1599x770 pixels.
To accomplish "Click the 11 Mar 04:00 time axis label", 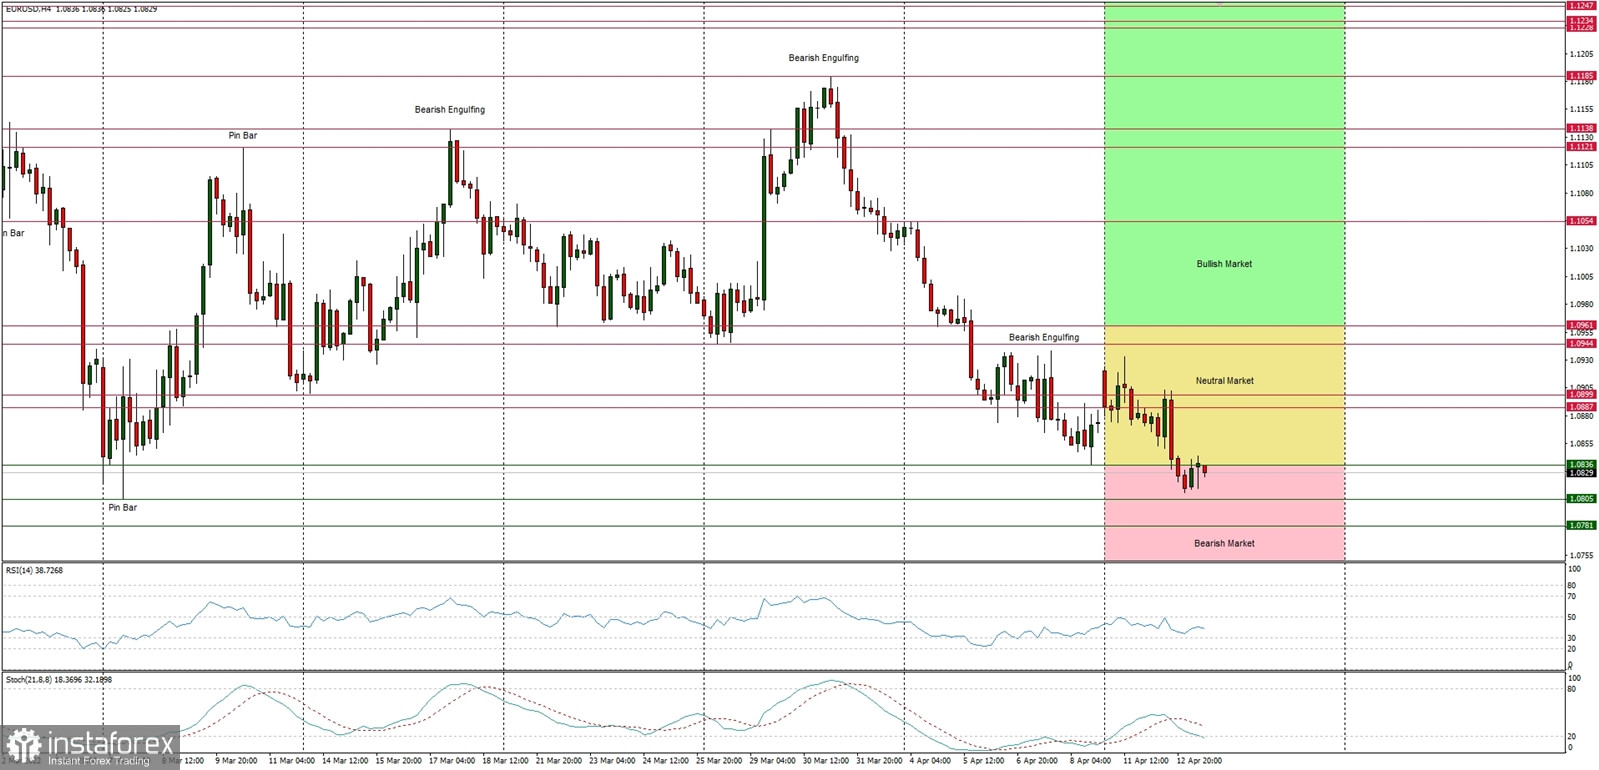I will pos(293,761).
